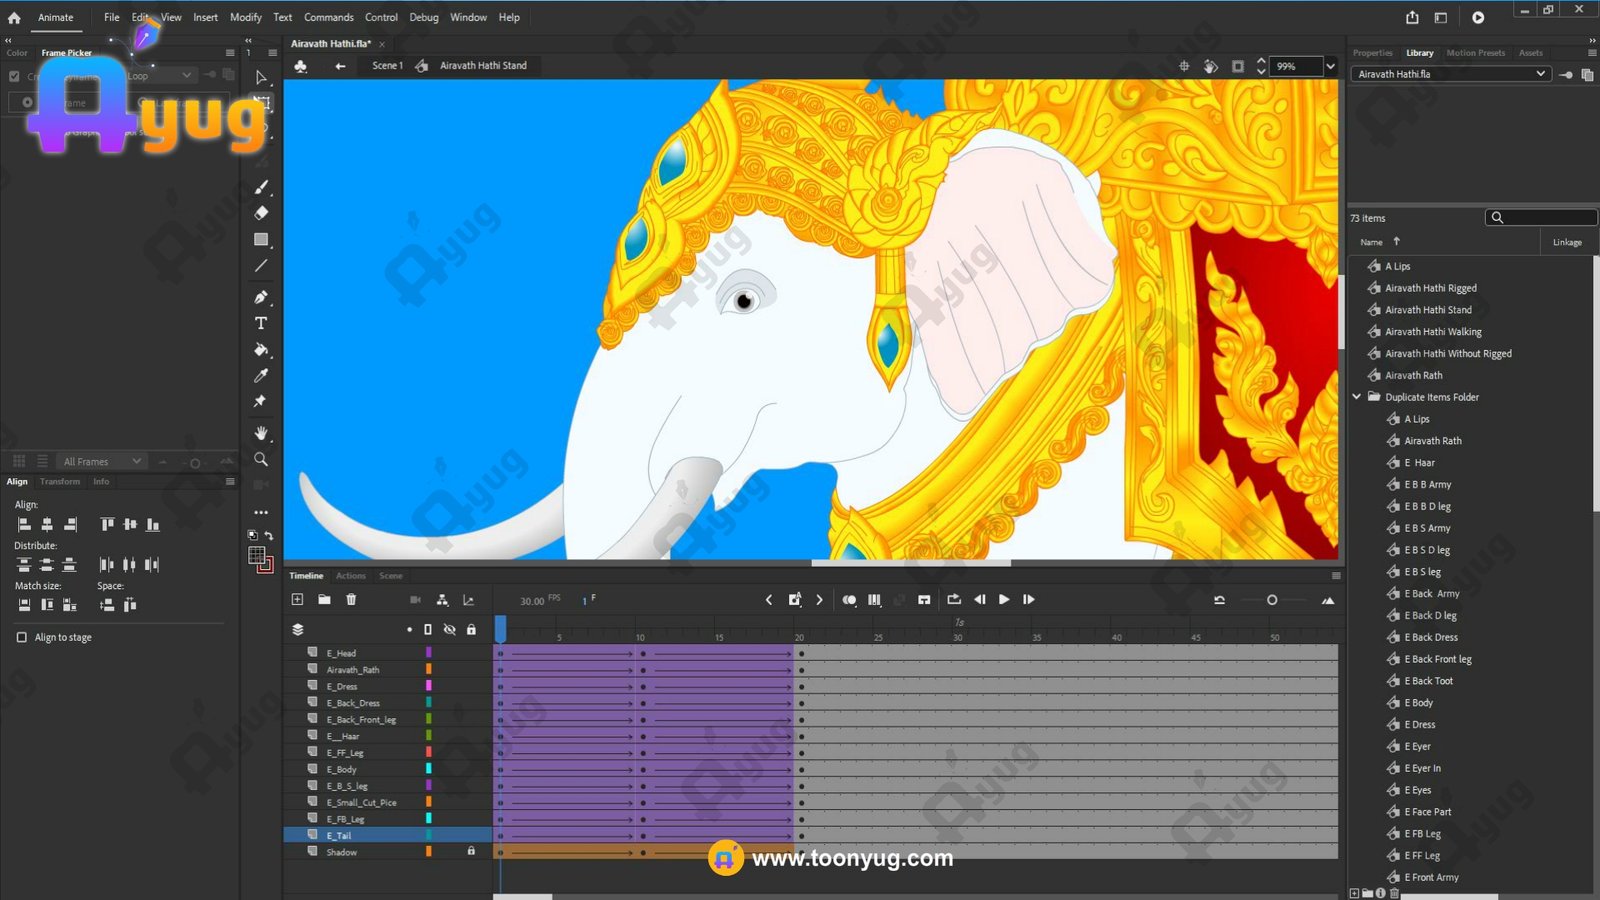Sort library by Name arrow
This screenshot has height=900, width=1600.
click(1397, 241)
